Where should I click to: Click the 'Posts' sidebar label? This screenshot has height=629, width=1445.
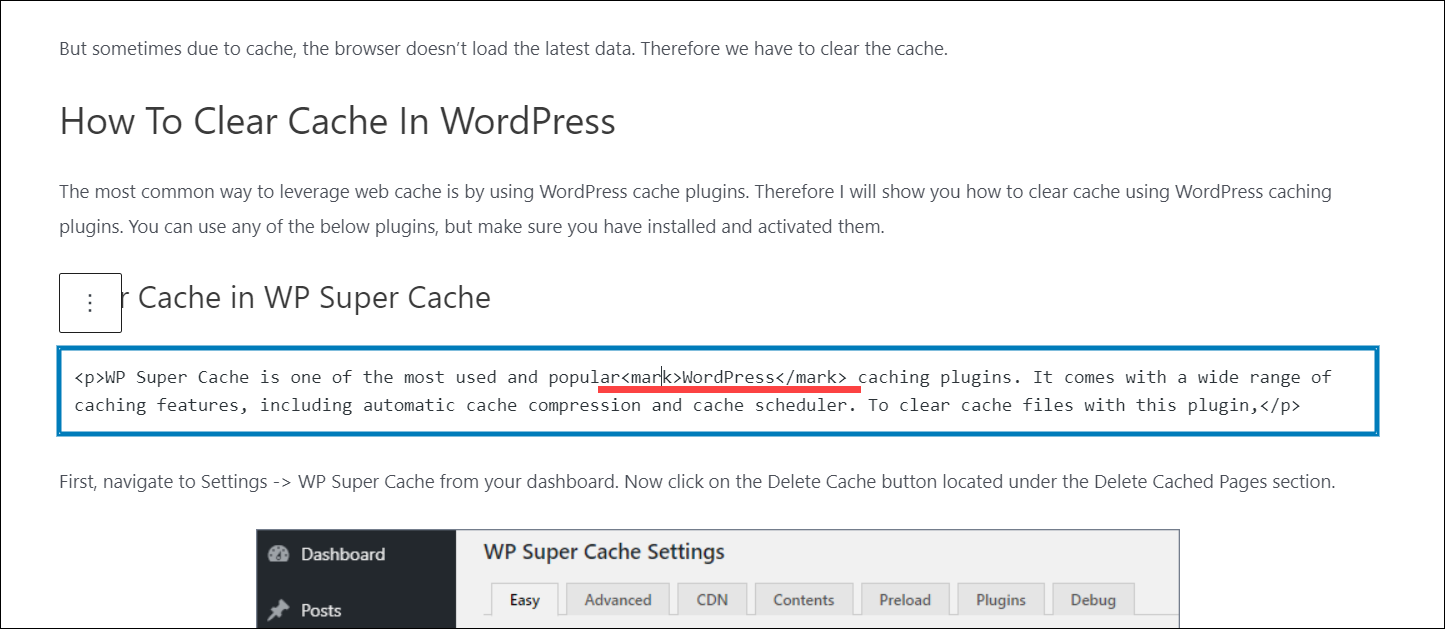pyautogui.click(x=321, y=610)
